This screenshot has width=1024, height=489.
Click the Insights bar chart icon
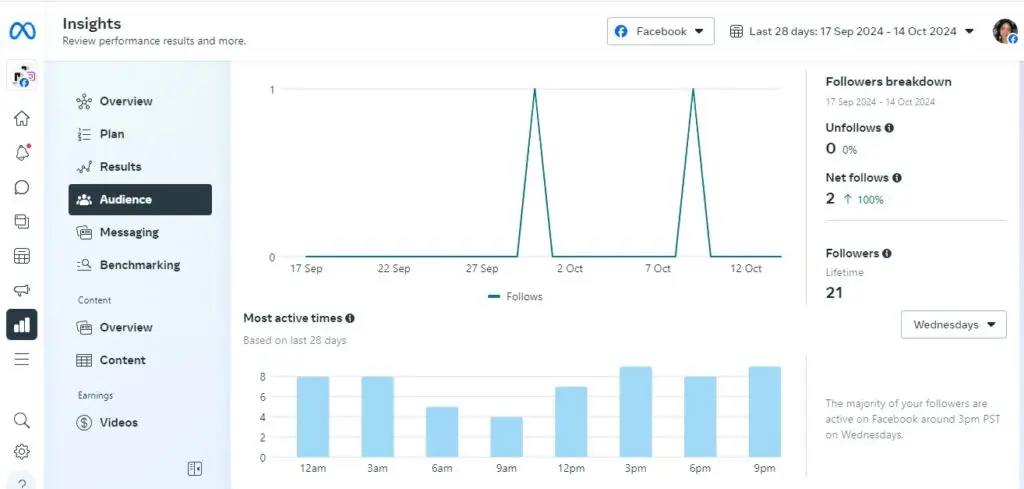(21, 324)
